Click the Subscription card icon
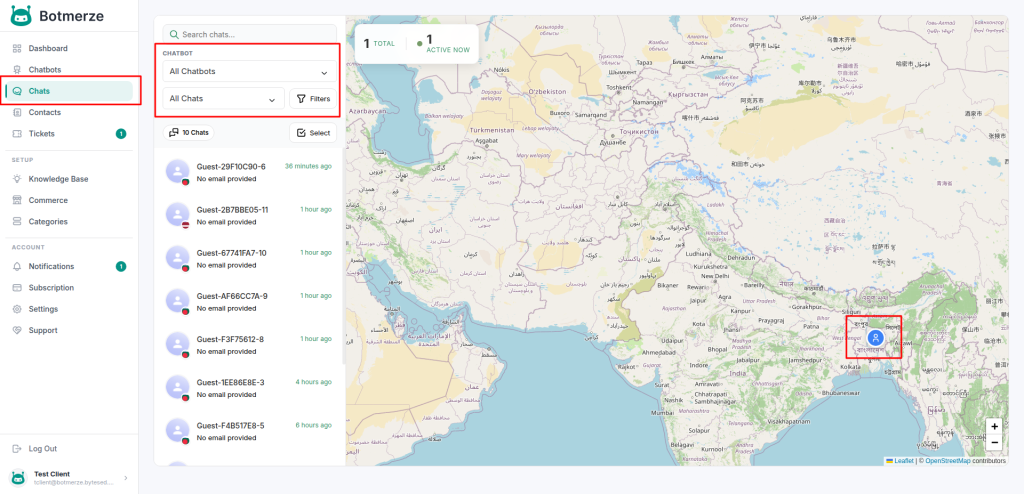Screen dimensions: 1024x494 (x=17, y=288)
